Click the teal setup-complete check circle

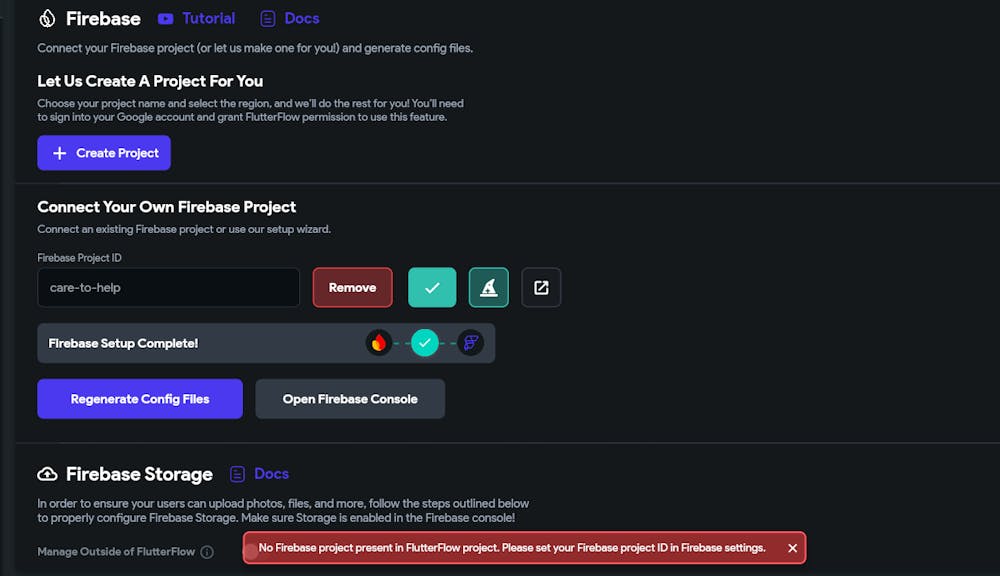[x=425, y=343]
